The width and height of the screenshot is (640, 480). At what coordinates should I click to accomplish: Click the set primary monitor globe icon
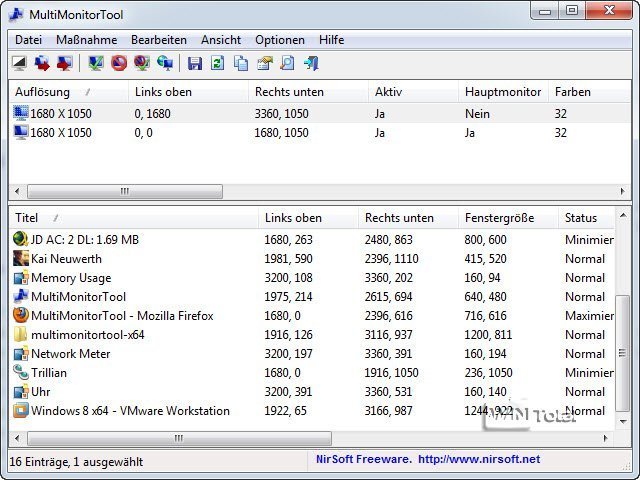[165, 64]
